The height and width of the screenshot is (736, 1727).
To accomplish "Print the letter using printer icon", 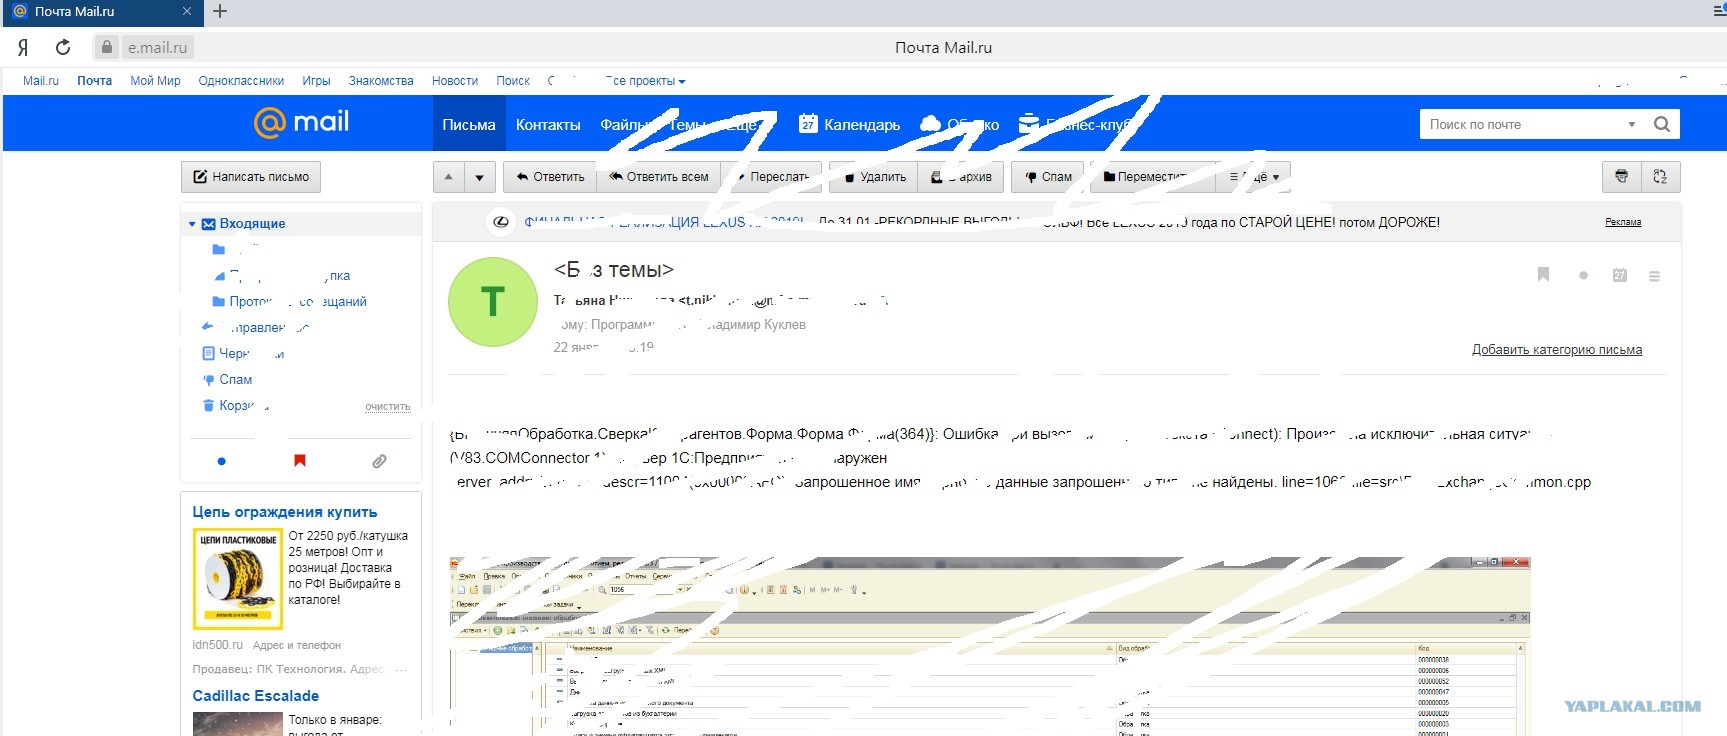I will [1621, 177].
